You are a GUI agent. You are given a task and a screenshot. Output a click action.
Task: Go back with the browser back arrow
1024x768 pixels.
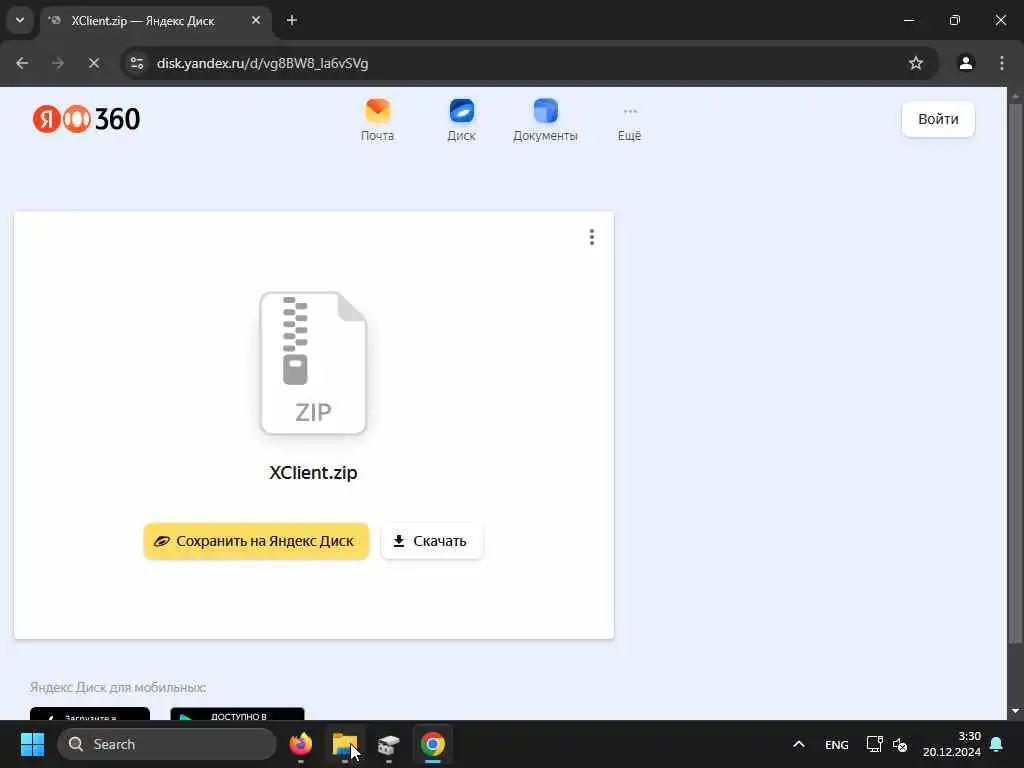point(22,63)
